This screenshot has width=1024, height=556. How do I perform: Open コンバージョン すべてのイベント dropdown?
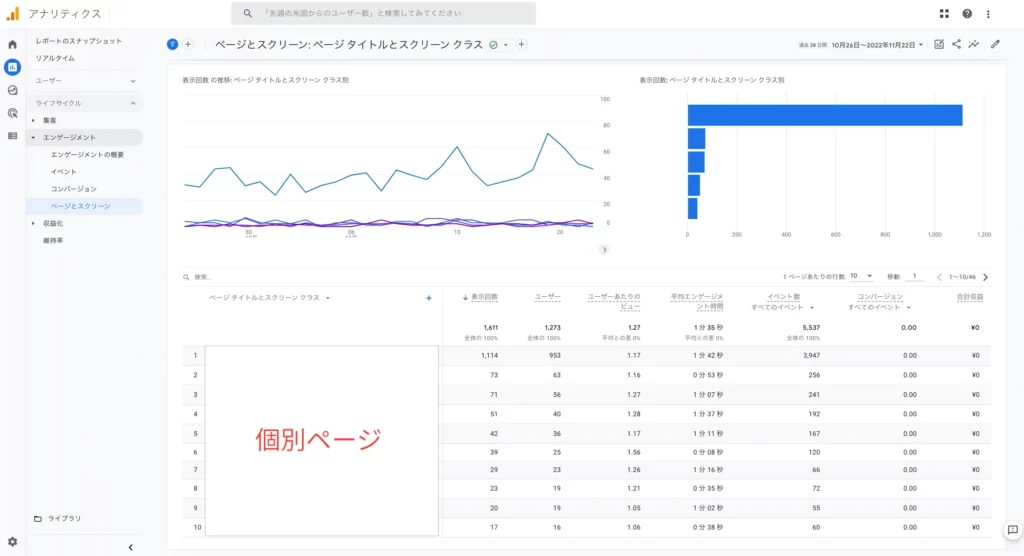(879, 307)
